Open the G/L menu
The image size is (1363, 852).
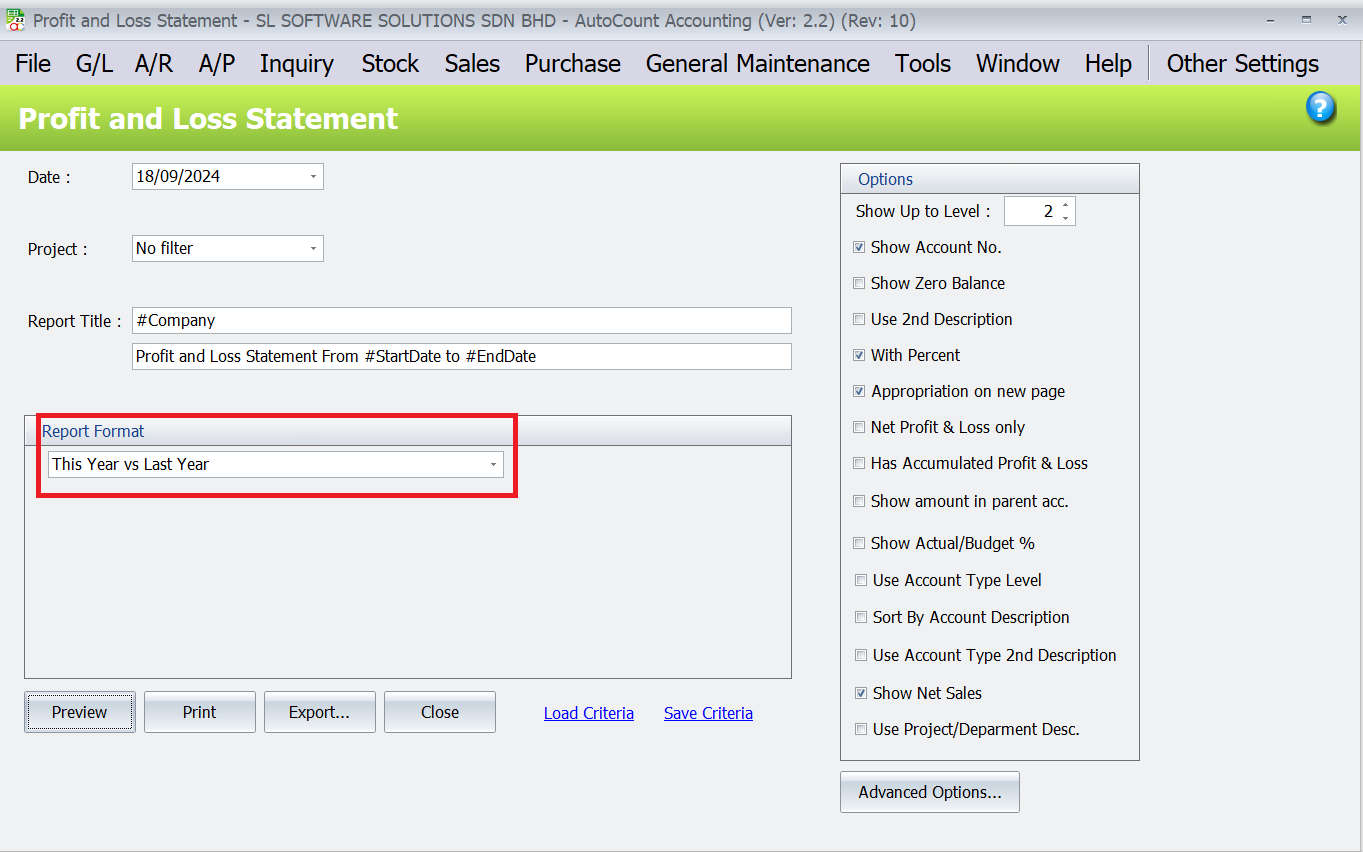pos(94,64)
